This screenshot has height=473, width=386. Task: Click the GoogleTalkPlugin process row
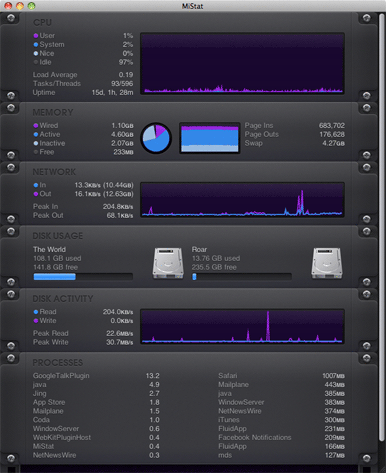(96, 376)
